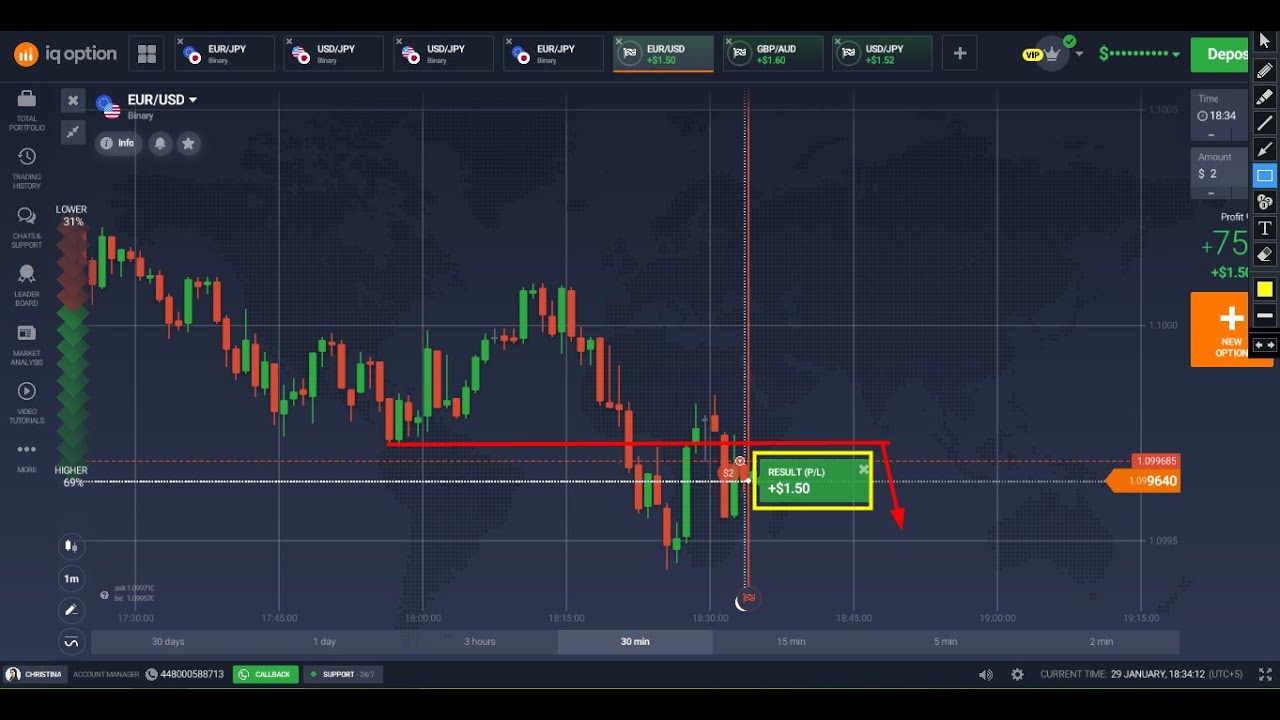Open Market Analysis from the sidebar
Screen dimensions: 1280x720
(x=27, y=344)
